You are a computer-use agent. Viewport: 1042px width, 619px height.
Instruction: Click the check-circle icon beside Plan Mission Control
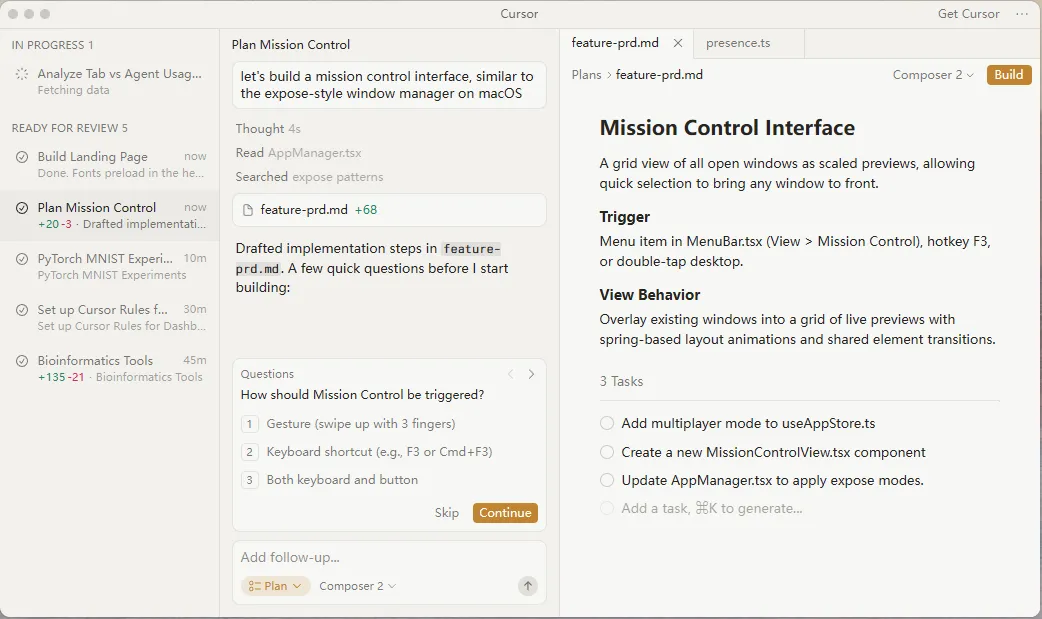coord(22,208)
